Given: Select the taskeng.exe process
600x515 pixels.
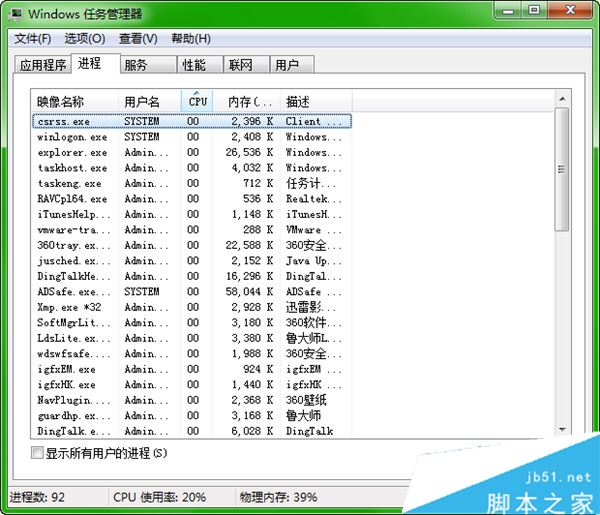Looking at the screenshot, I should pyautogui.click(x=192, y=183).
